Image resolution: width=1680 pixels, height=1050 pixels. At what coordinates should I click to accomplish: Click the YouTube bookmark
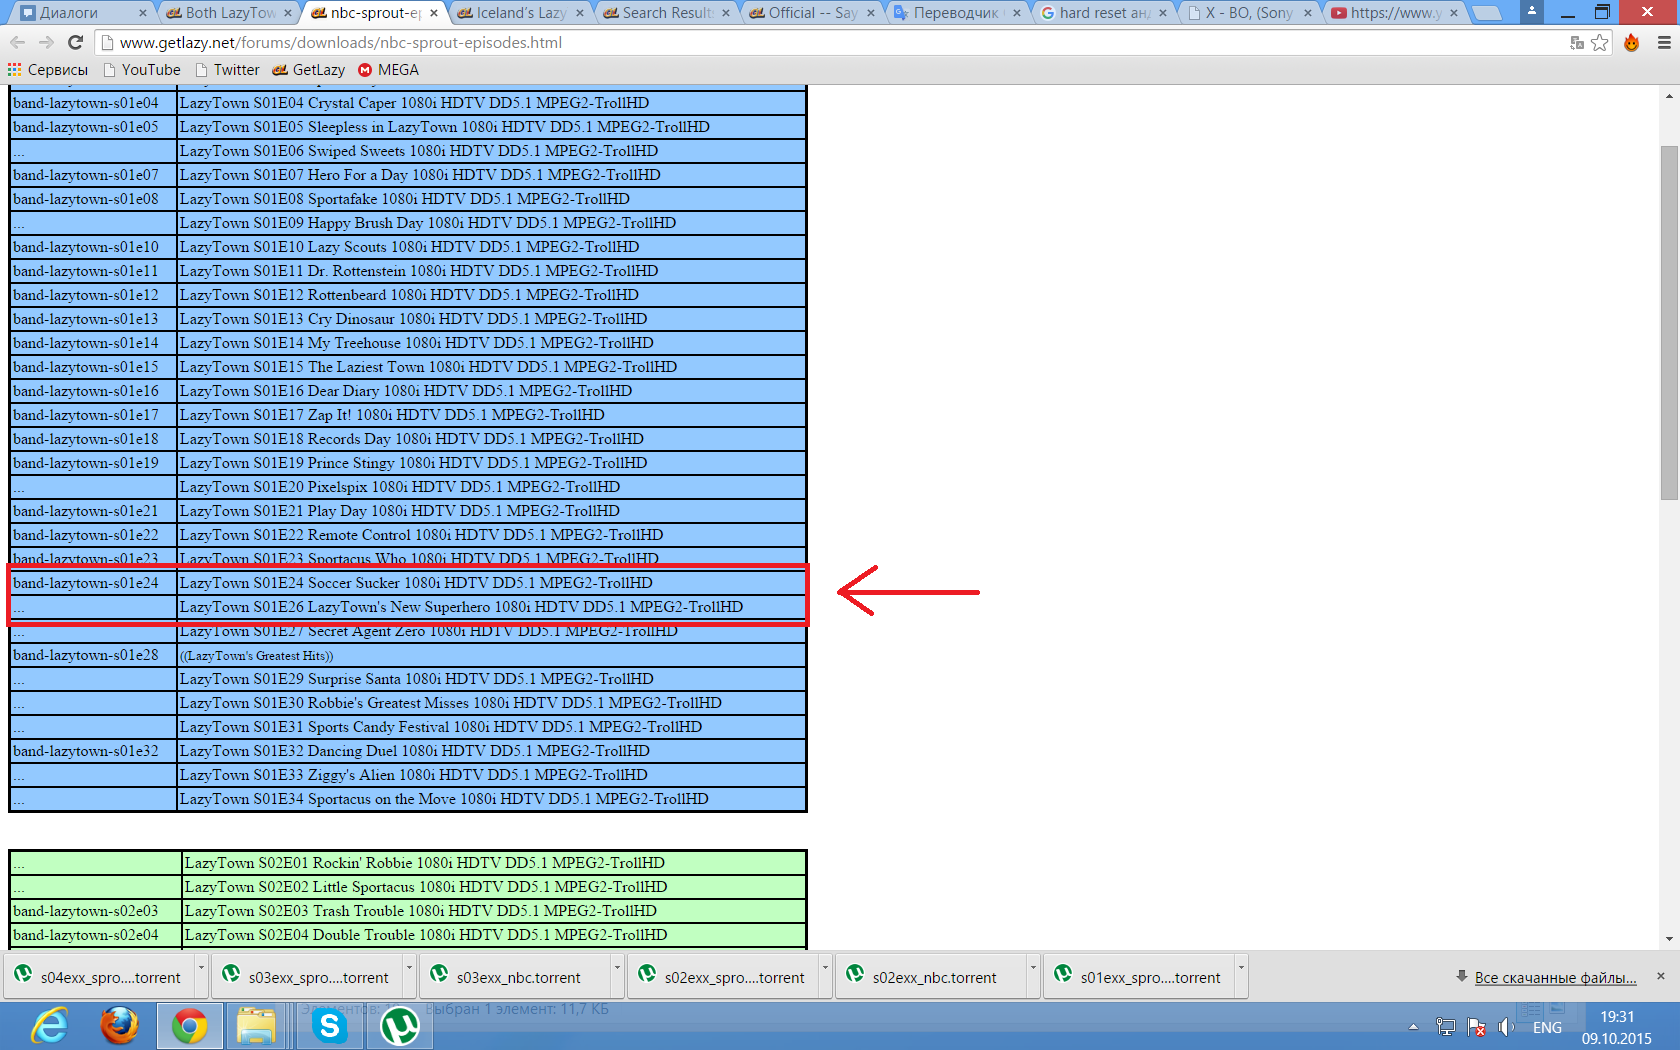tap(150, 70)
